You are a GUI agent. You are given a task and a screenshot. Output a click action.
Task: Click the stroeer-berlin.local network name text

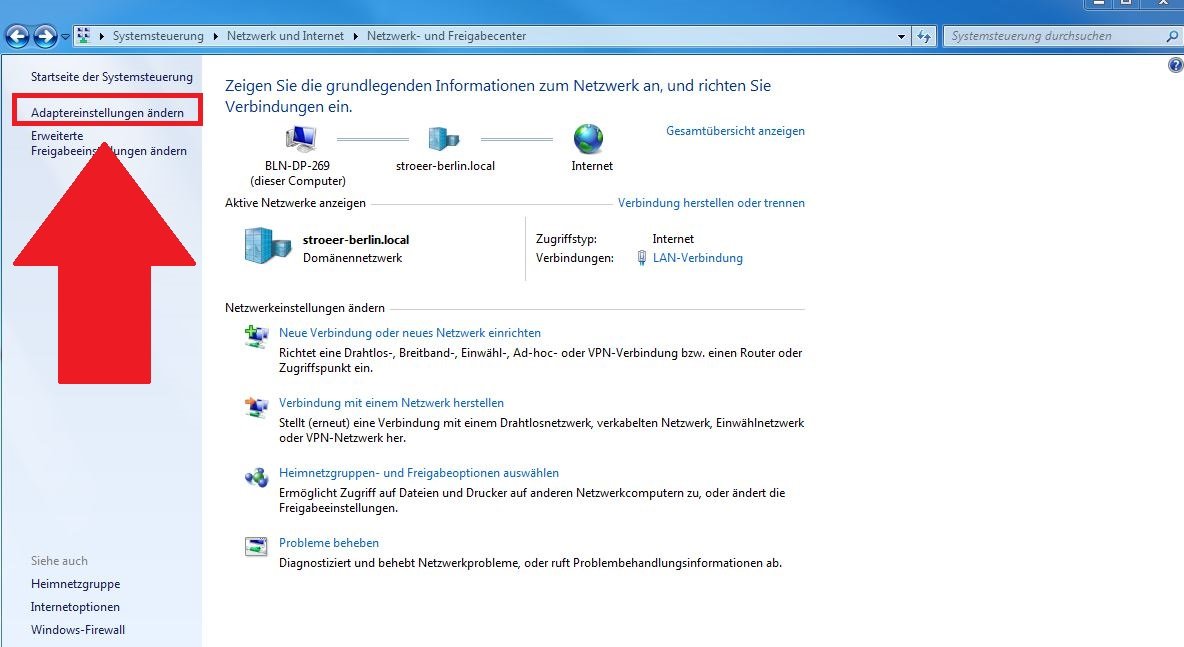pyautogui.click(x=356, y=240)
